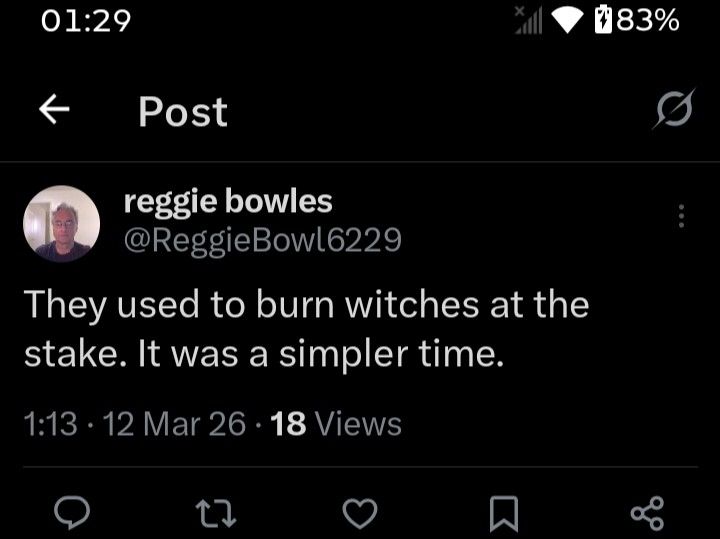720x539 pixels.
Task: Like the post with heart icon
Action: [360, 513]
